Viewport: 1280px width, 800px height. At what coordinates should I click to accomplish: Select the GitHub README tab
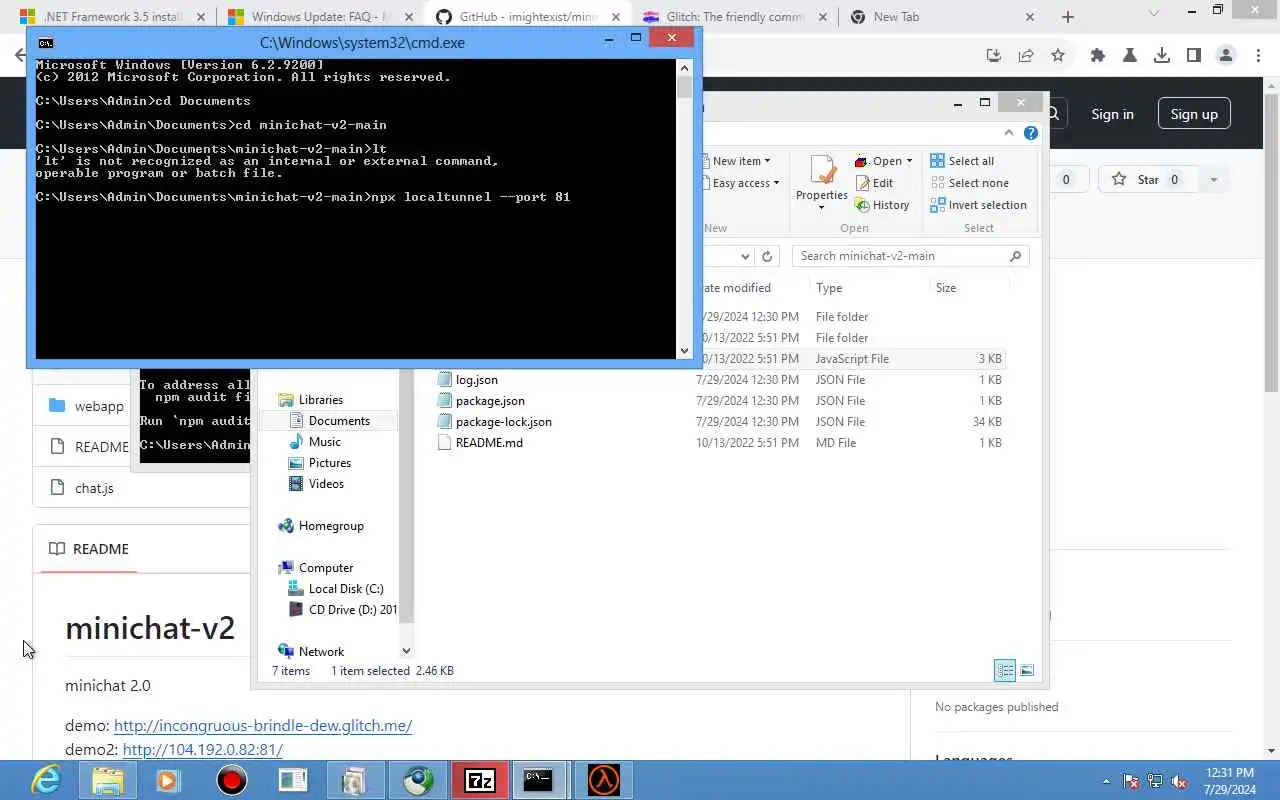pos(89,549)
